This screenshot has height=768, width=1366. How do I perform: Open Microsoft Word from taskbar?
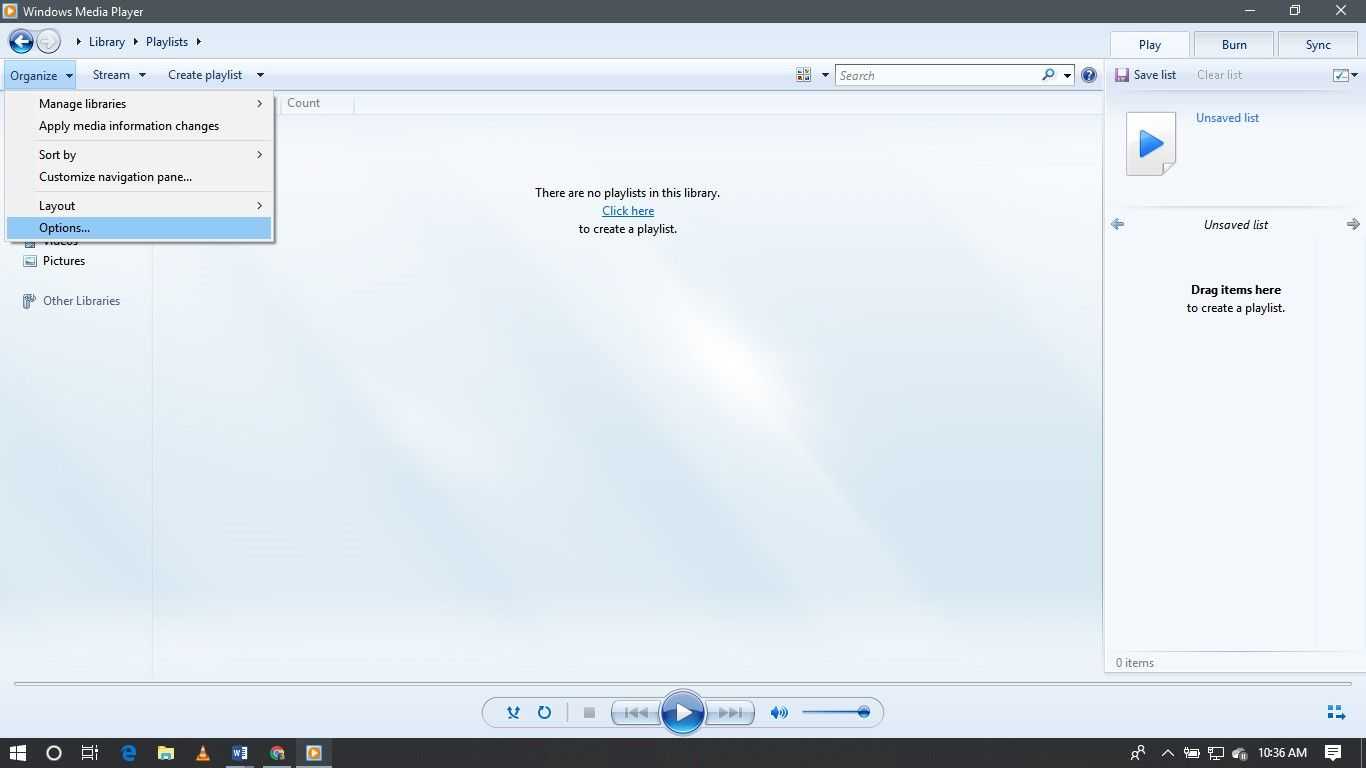tap(240, 753)
